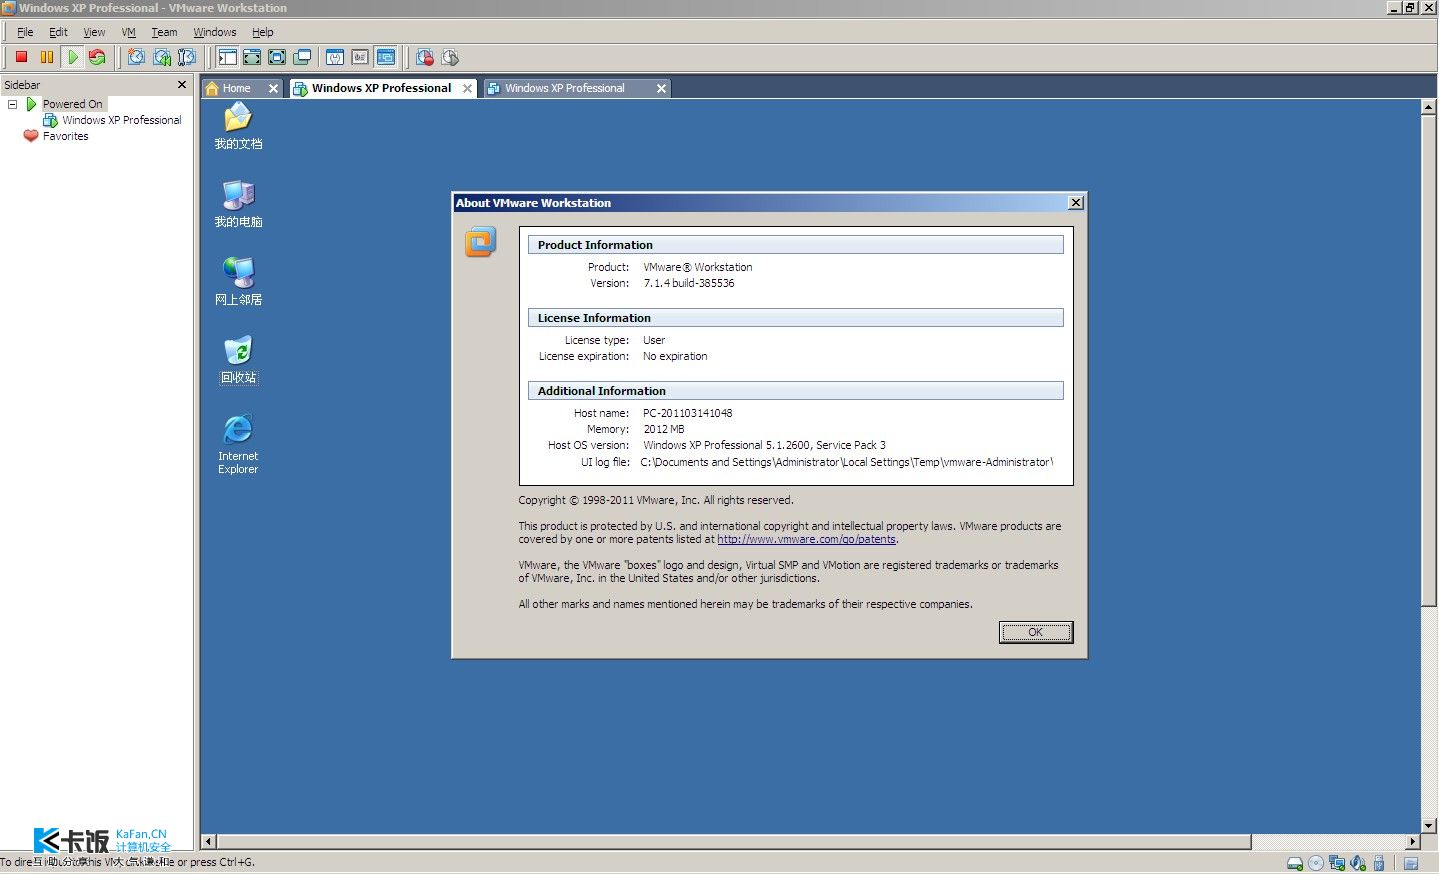Close the inactive Windows XP Professional tab
Screen dimensions: 1439x874
tap(661, 88)
